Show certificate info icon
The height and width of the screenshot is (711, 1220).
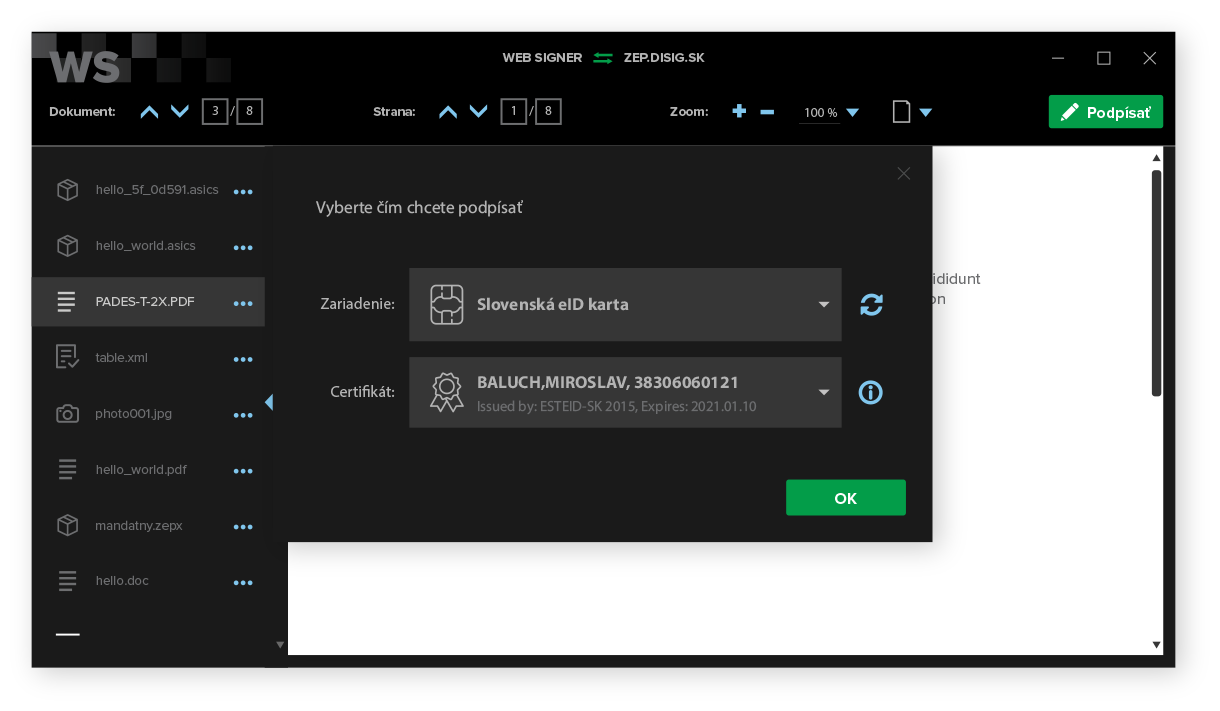coord(871,393)
